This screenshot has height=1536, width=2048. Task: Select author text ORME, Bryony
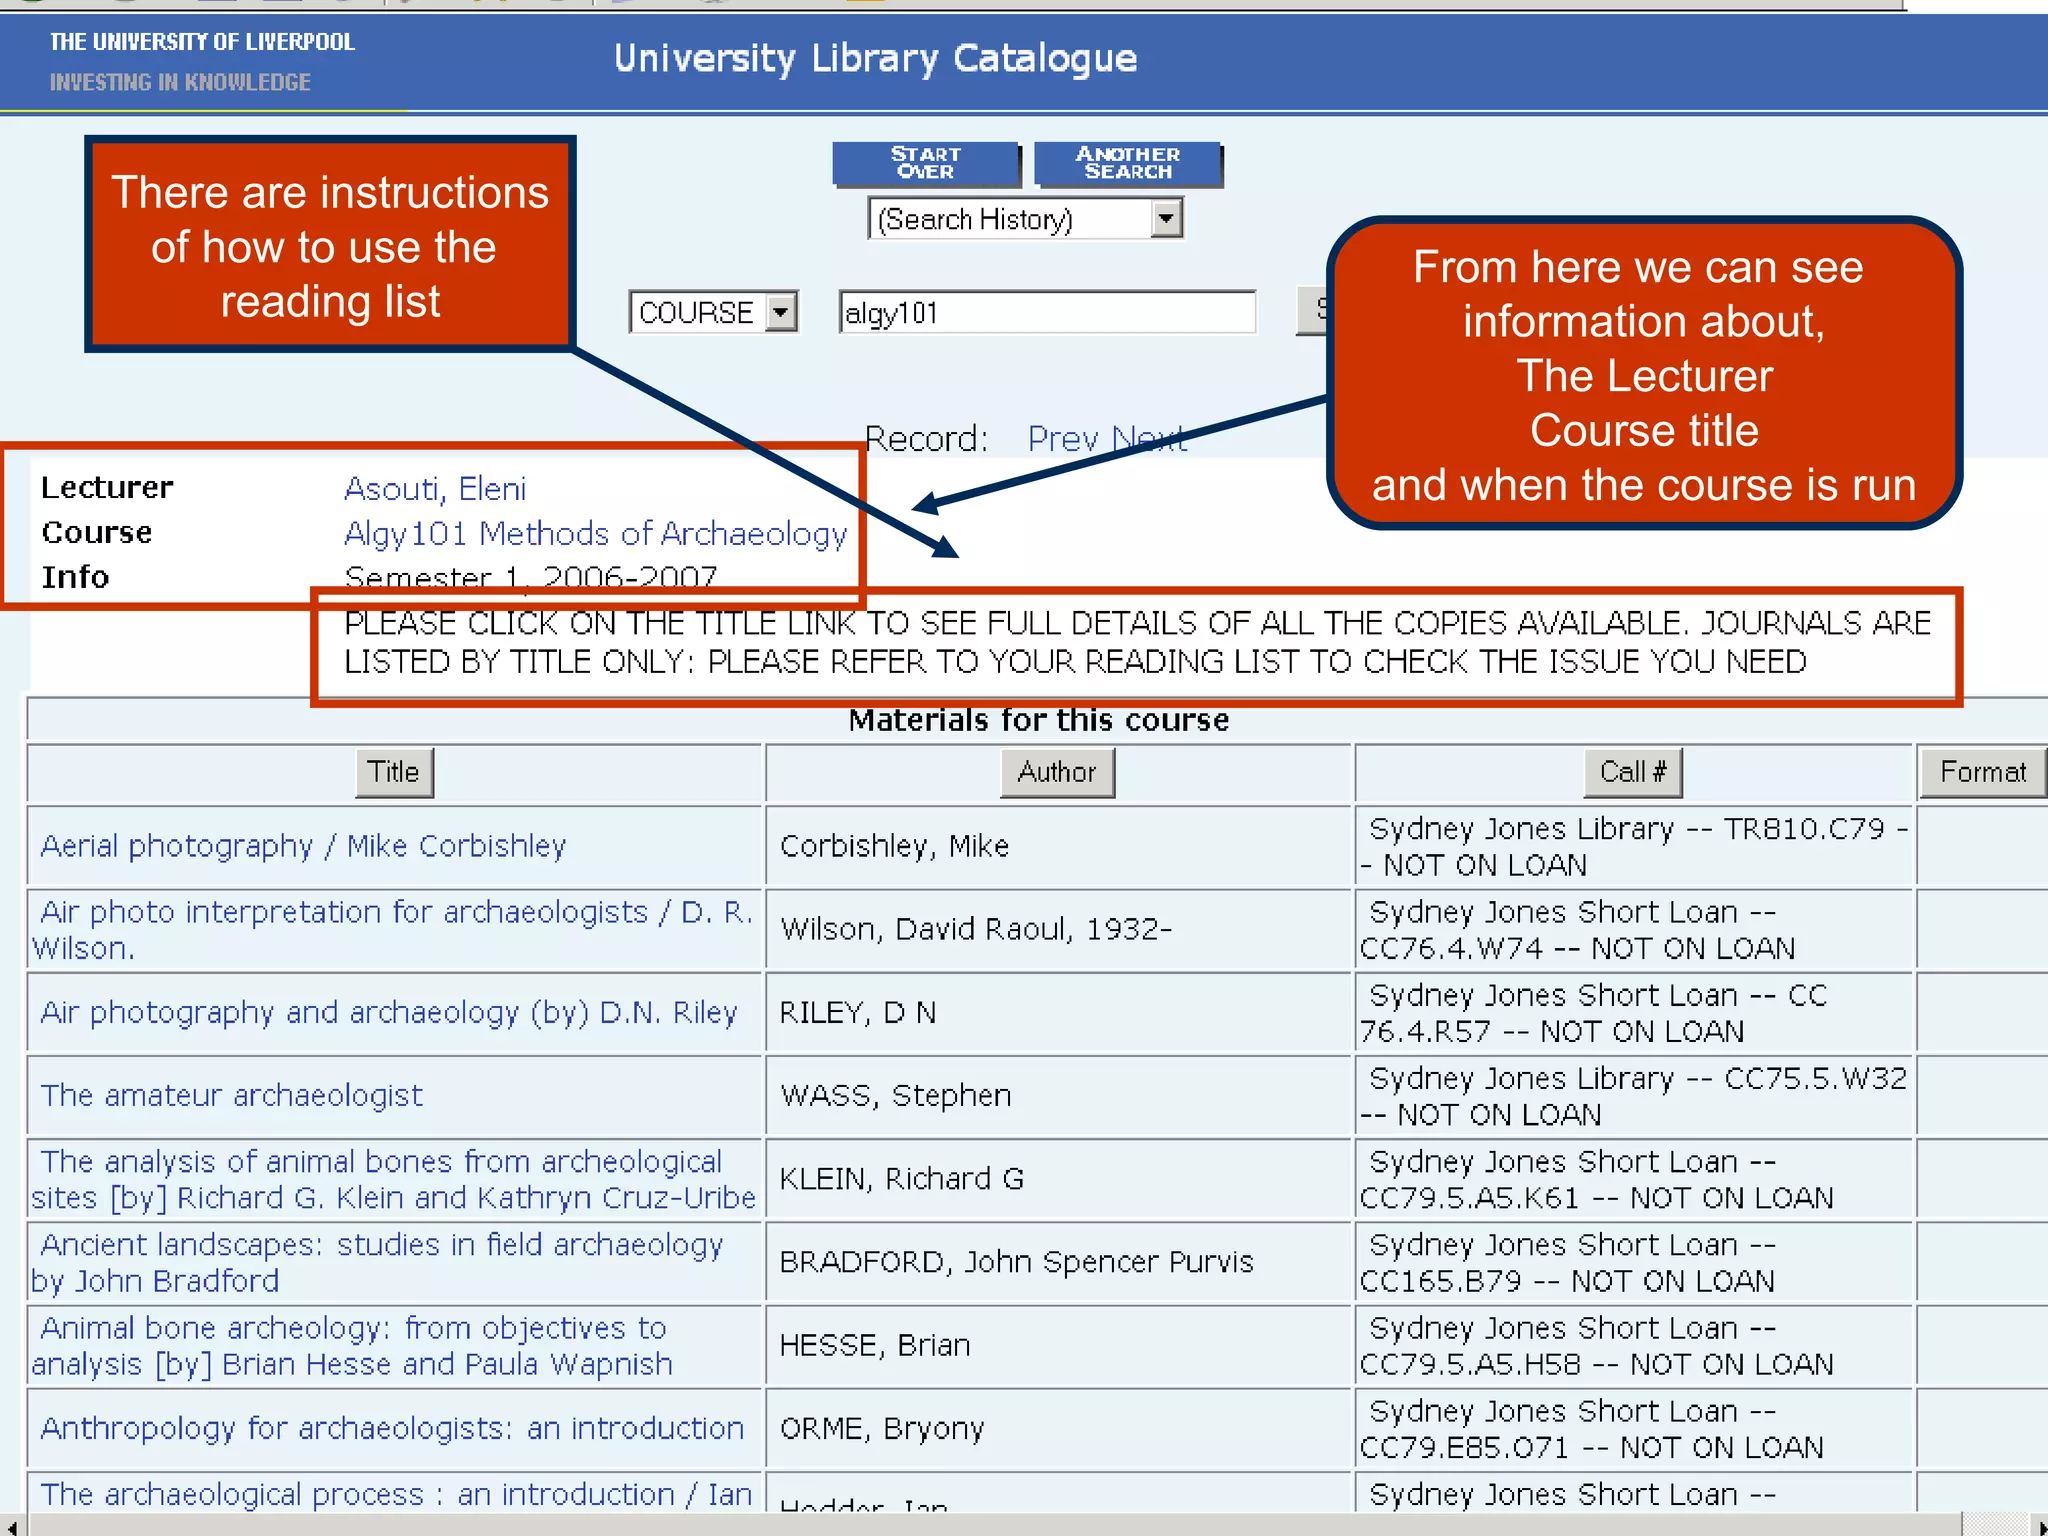tap(882, 1428)
